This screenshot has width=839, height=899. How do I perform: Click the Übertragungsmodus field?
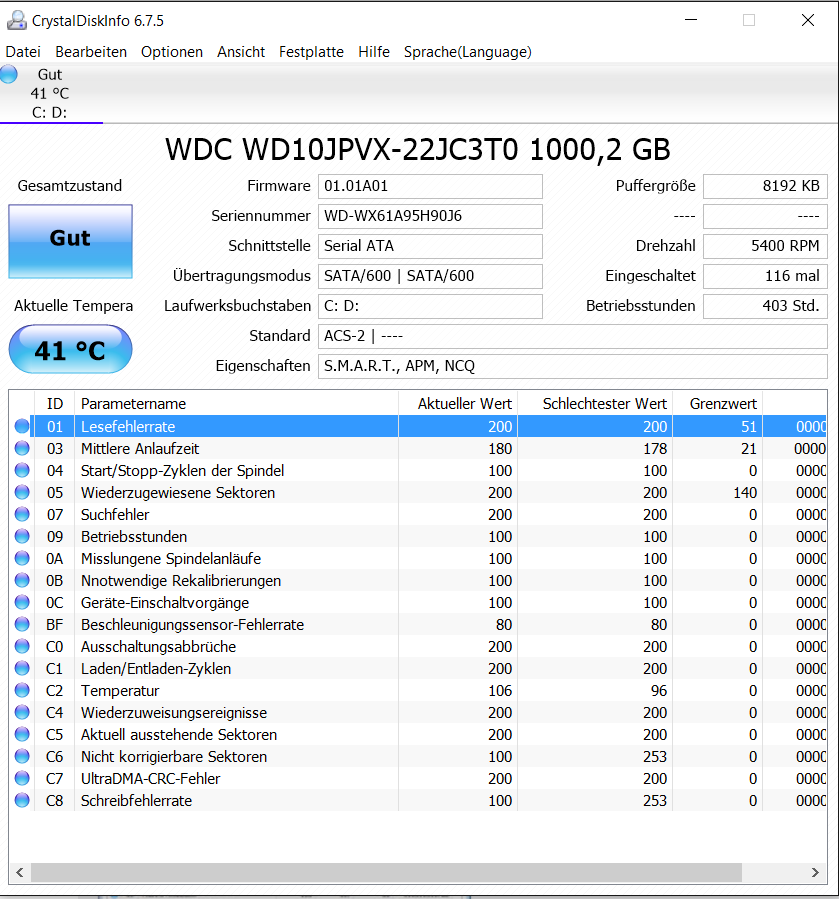pos(430,276)
